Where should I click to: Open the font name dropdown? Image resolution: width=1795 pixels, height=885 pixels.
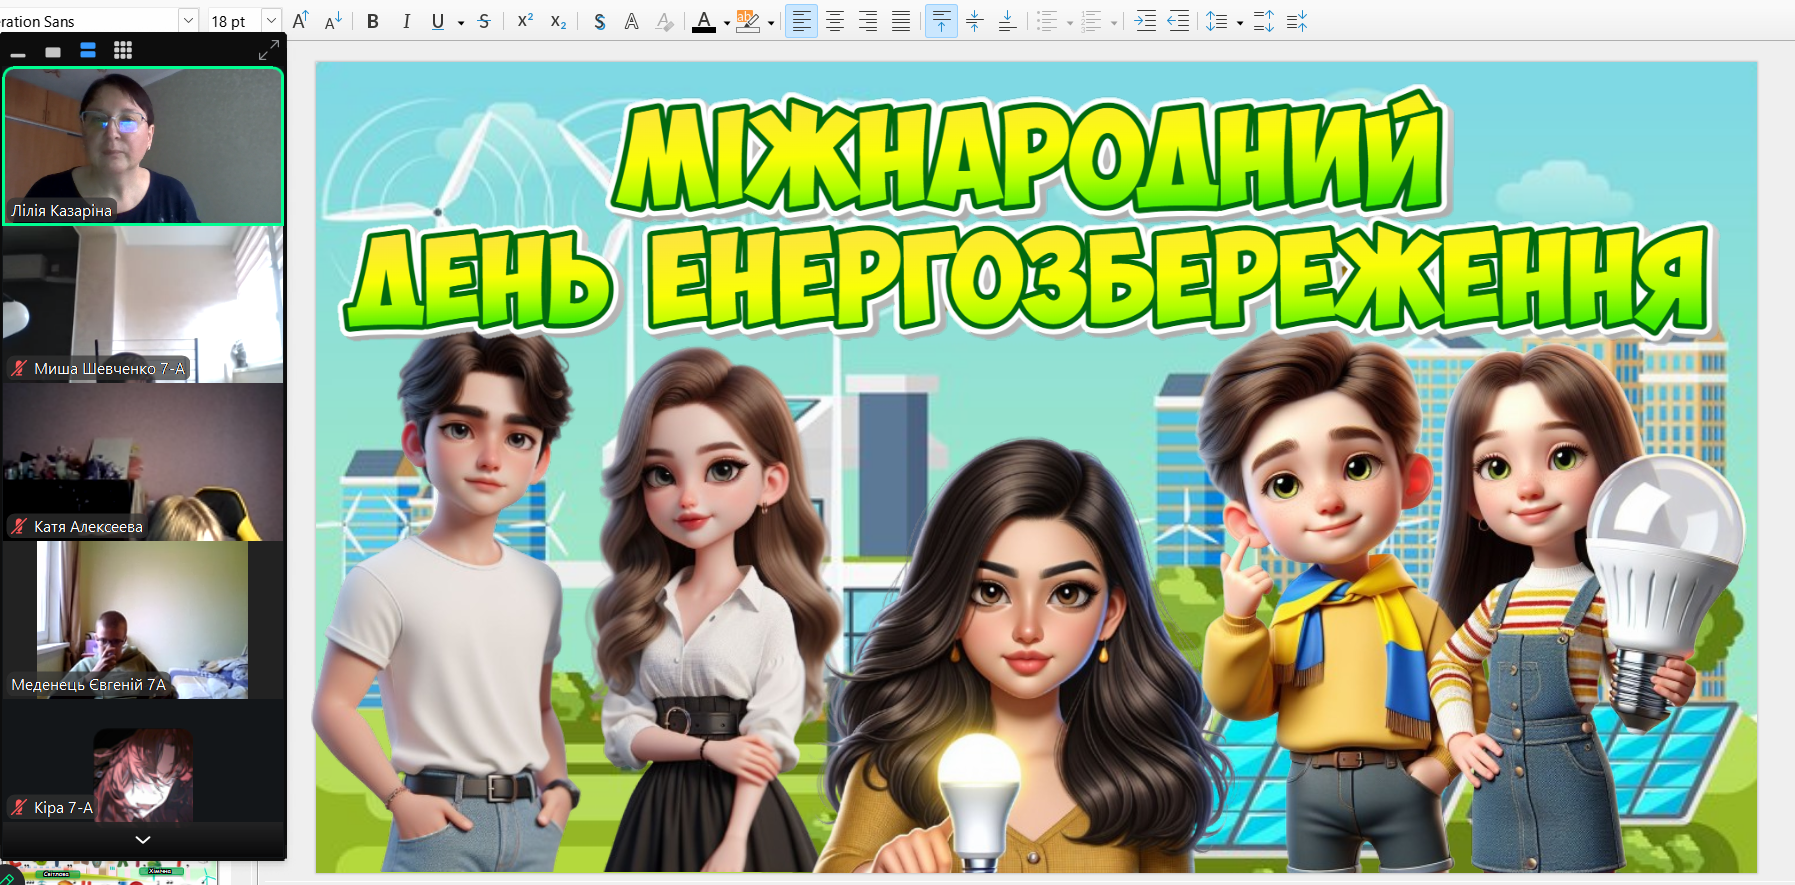pos(188,20)
